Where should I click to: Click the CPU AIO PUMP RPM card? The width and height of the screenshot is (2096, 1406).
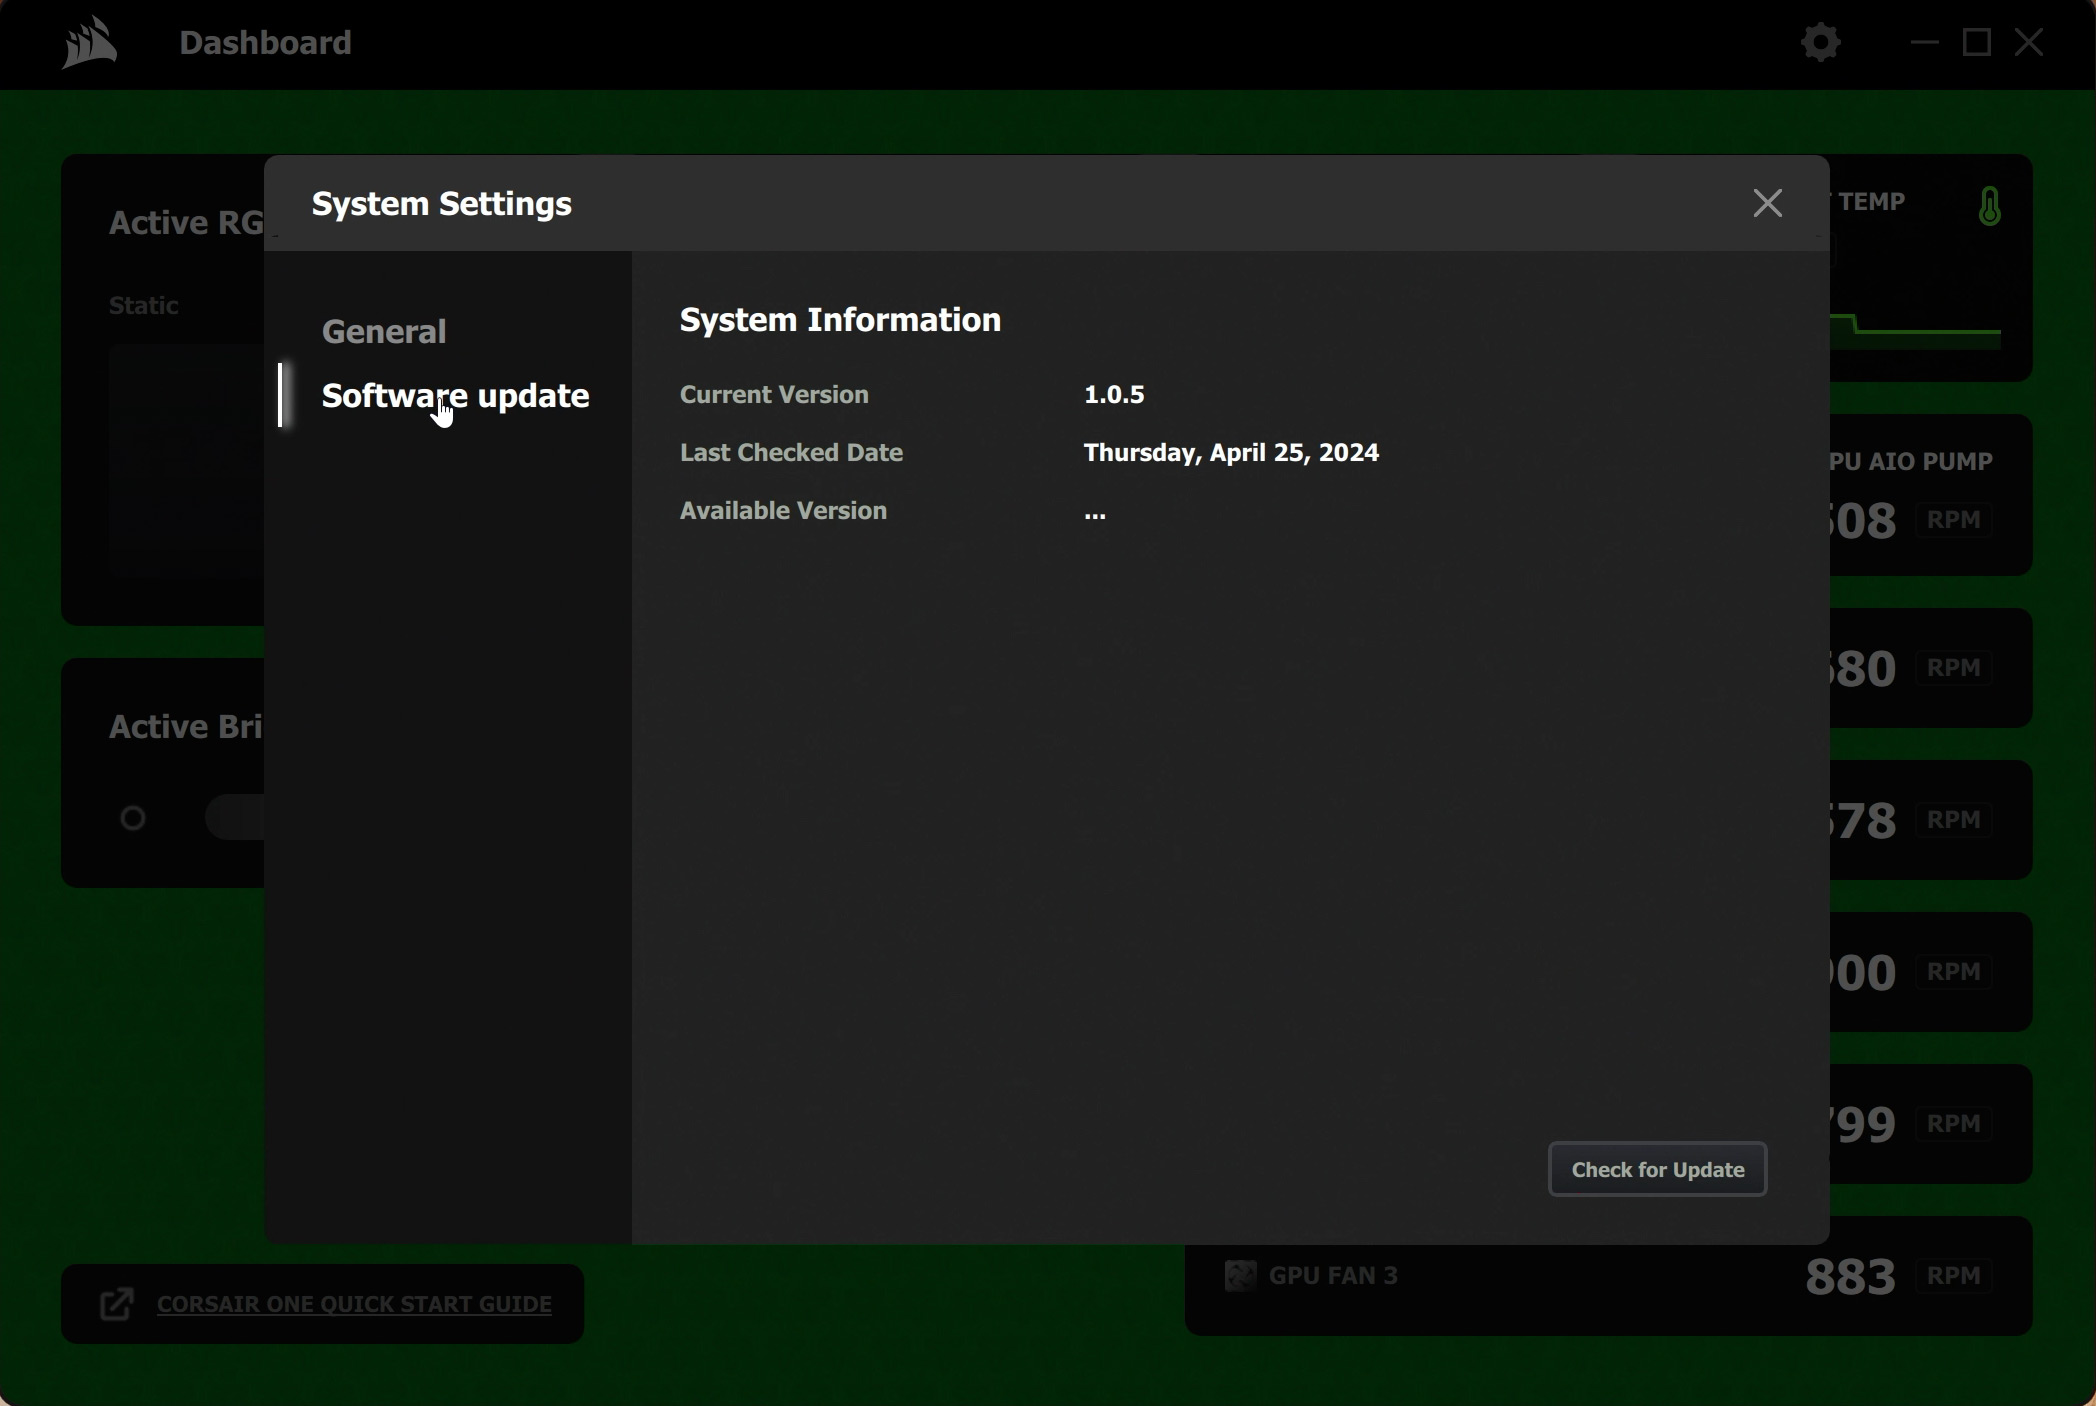(x=1930, y=495)
